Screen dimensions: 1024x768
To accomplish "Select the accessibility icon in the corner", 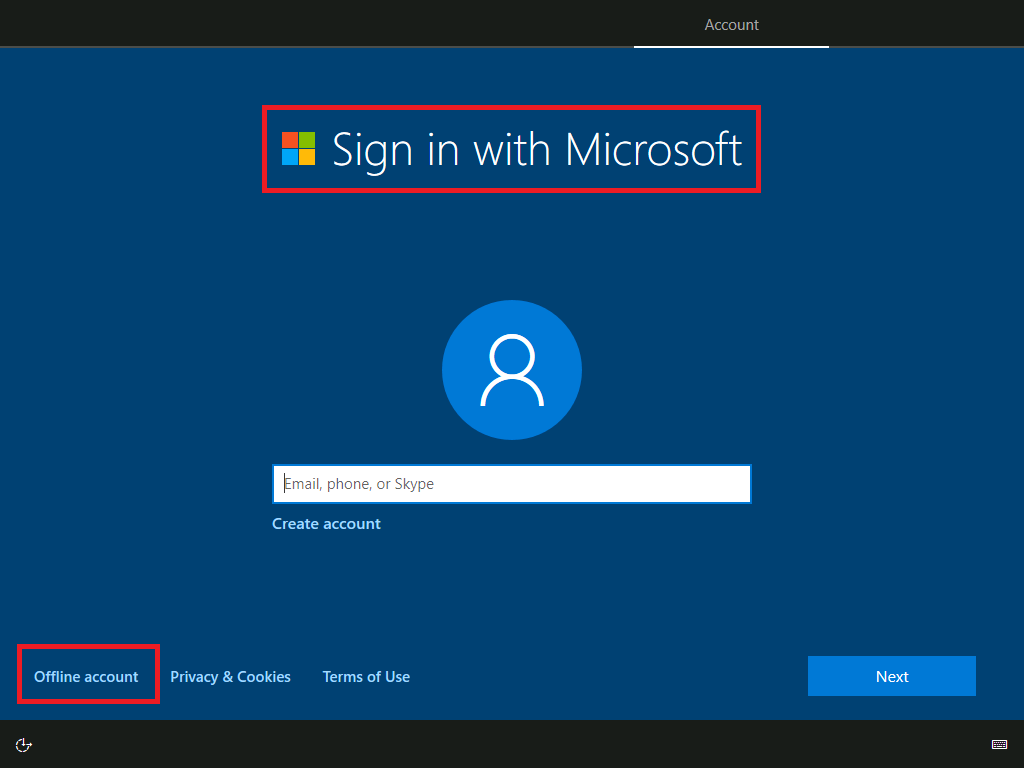I will (x=23, y=744).
